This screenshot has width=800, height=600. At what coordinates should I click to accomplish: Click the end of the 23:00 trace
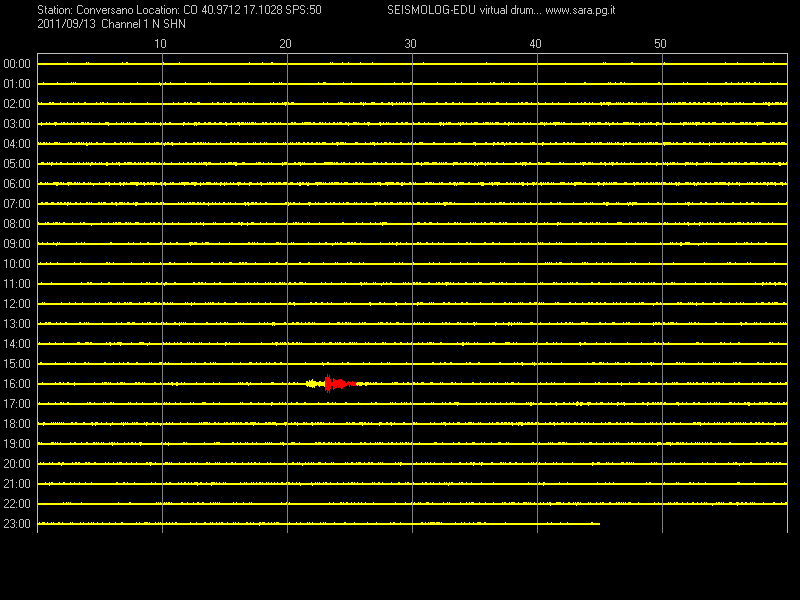599,523
